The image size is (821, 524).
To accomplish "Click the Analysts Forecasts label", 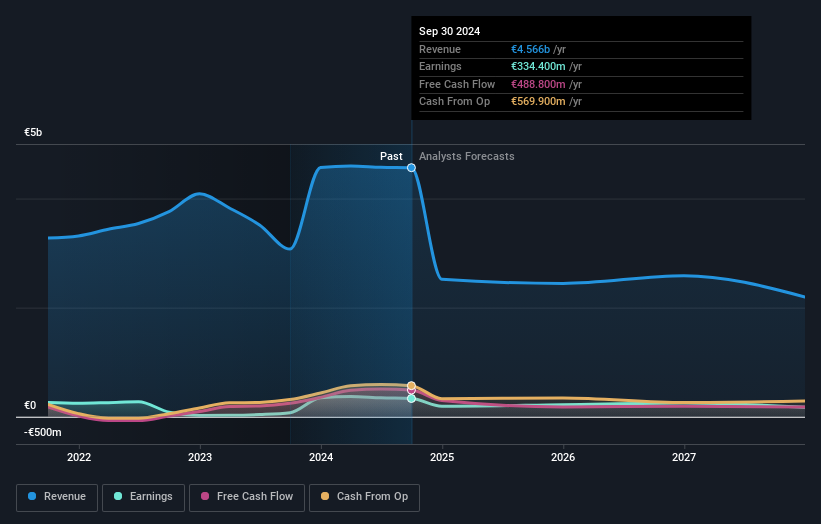I will click(467, 156).
